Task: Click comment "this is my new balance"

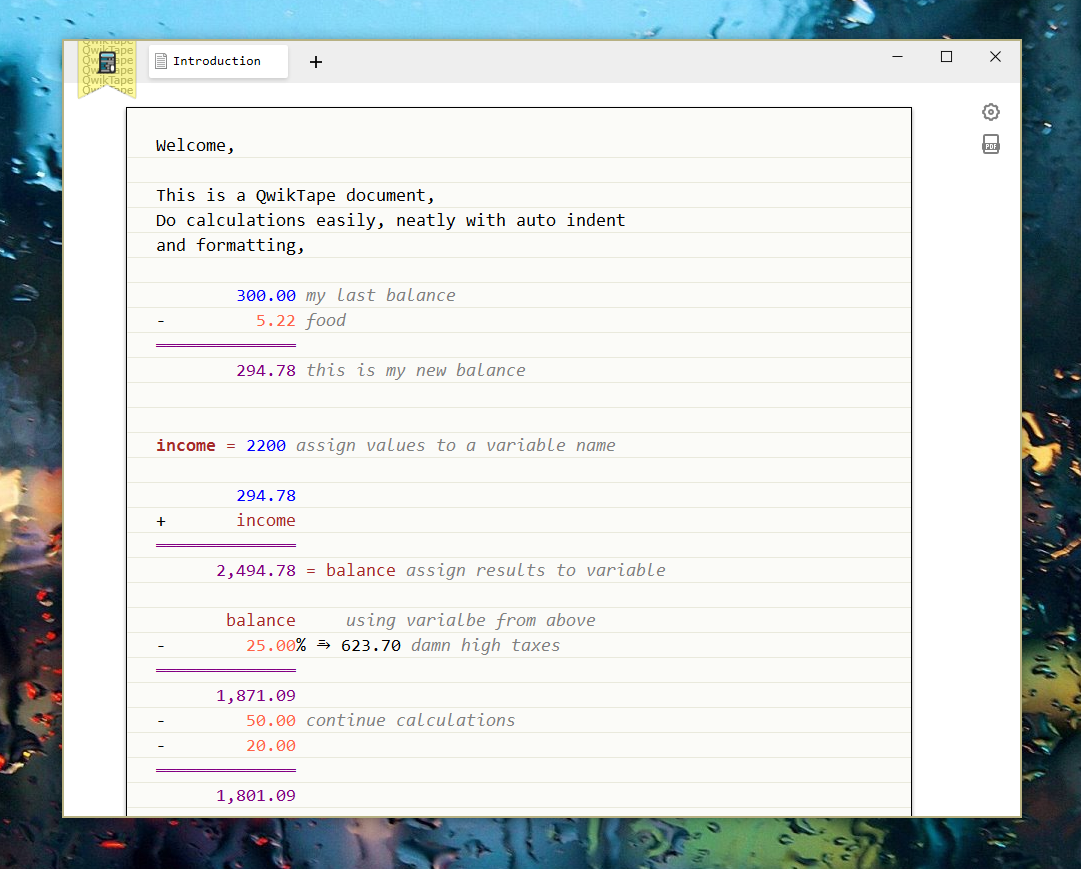Action: click(416, 370)
